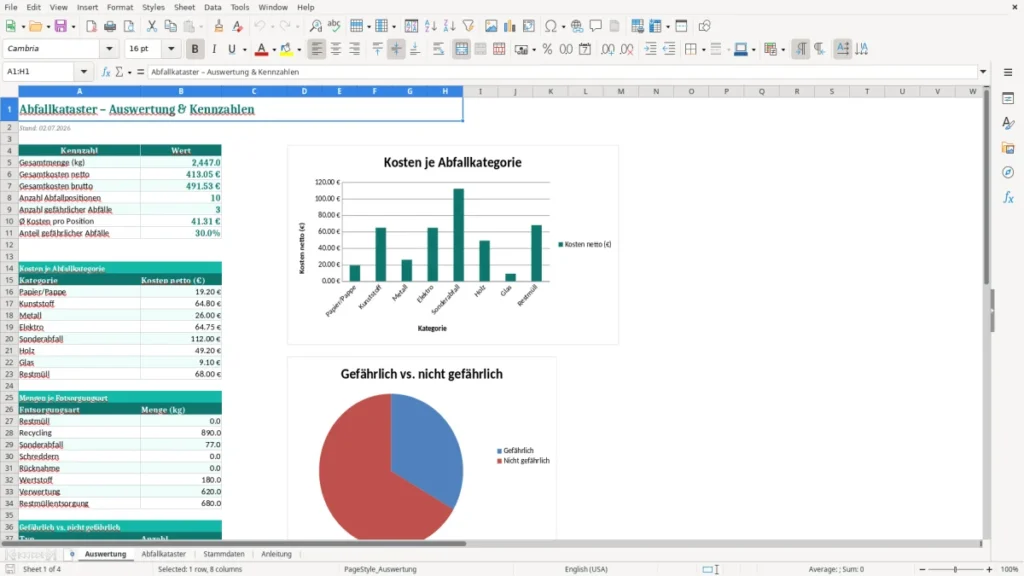The height and width of the screenshot is (576, 1024).
Task: Sort descending Z to A
Action: (449, 26)
